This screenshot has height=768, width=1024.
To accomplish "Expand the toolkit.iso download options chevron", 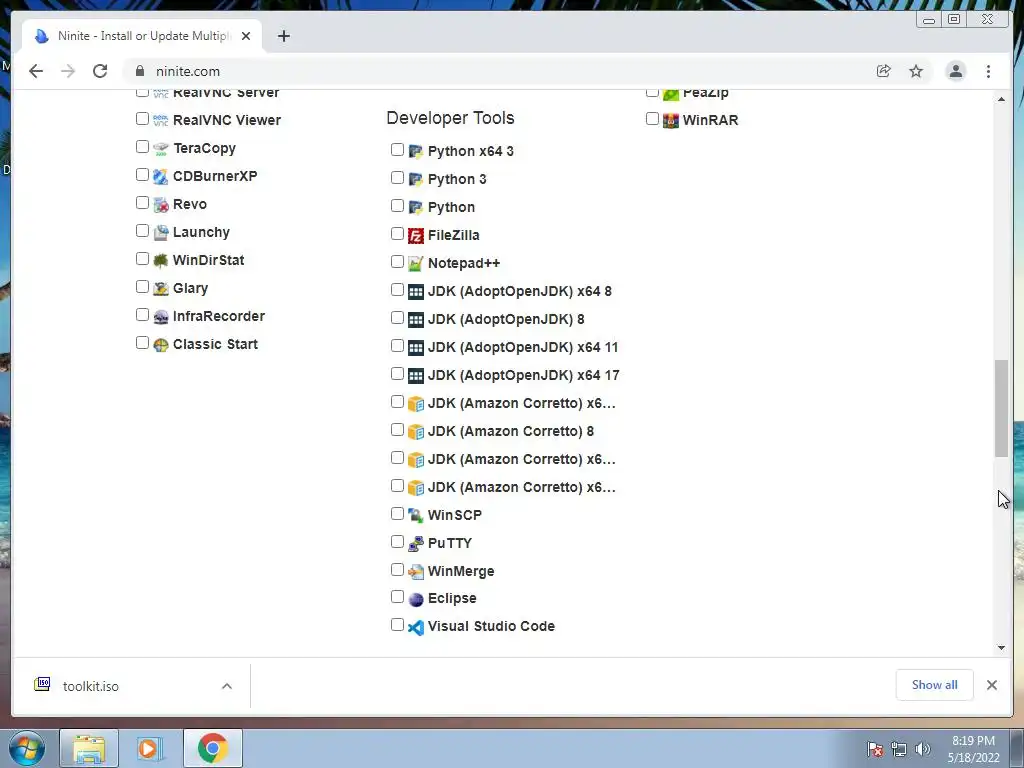I will (227, 686).
